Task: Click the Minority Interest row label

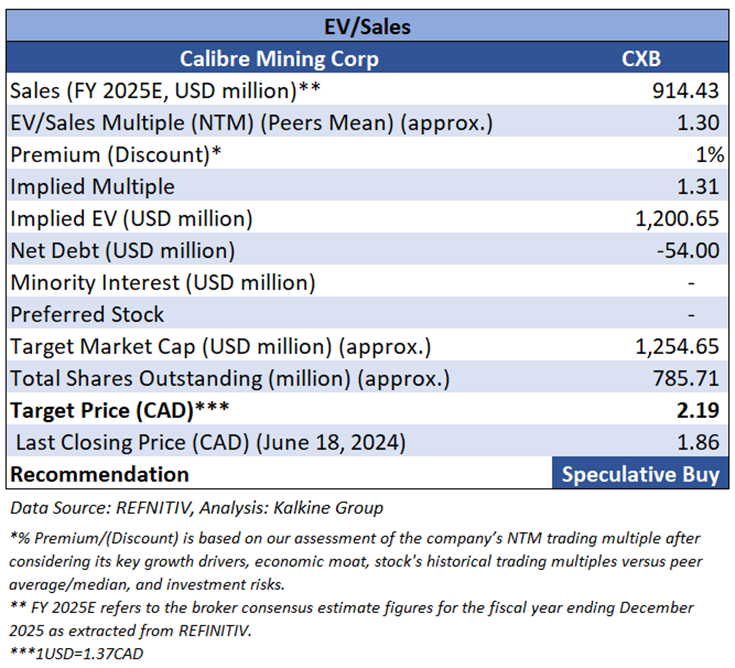Action: (x=162, y=283)
